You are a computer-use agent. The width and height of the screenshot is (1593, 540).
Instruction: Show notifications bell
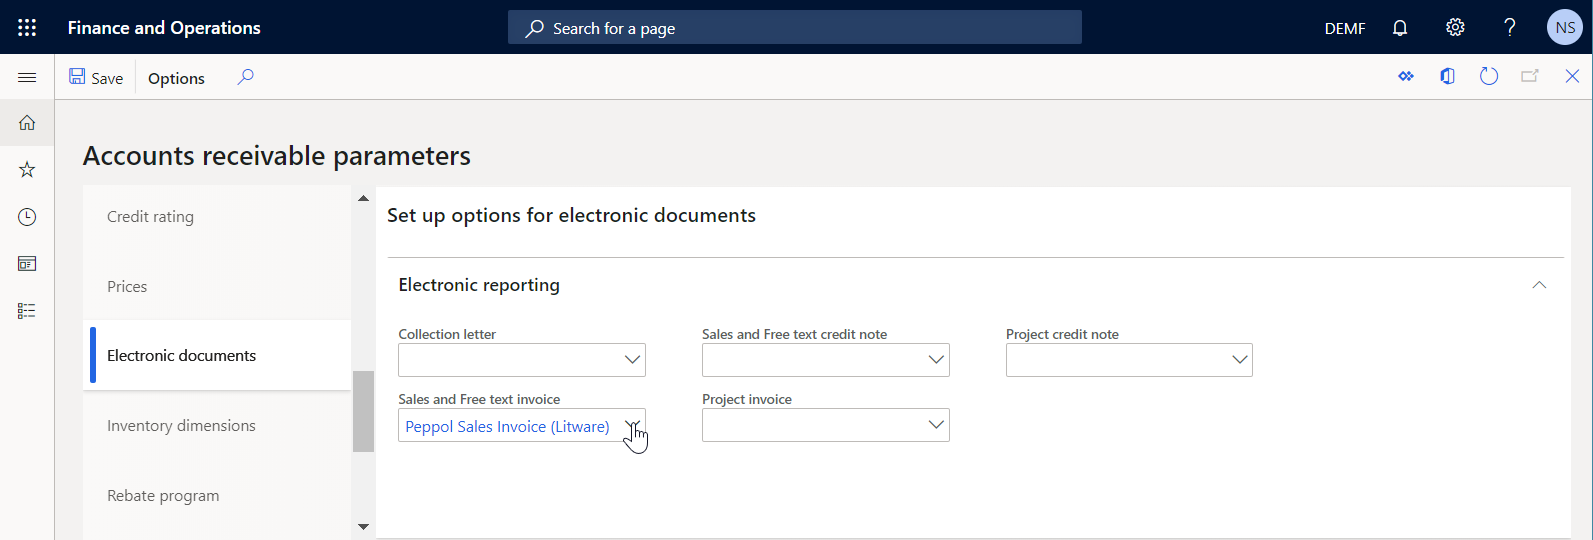coord(1400,28)
